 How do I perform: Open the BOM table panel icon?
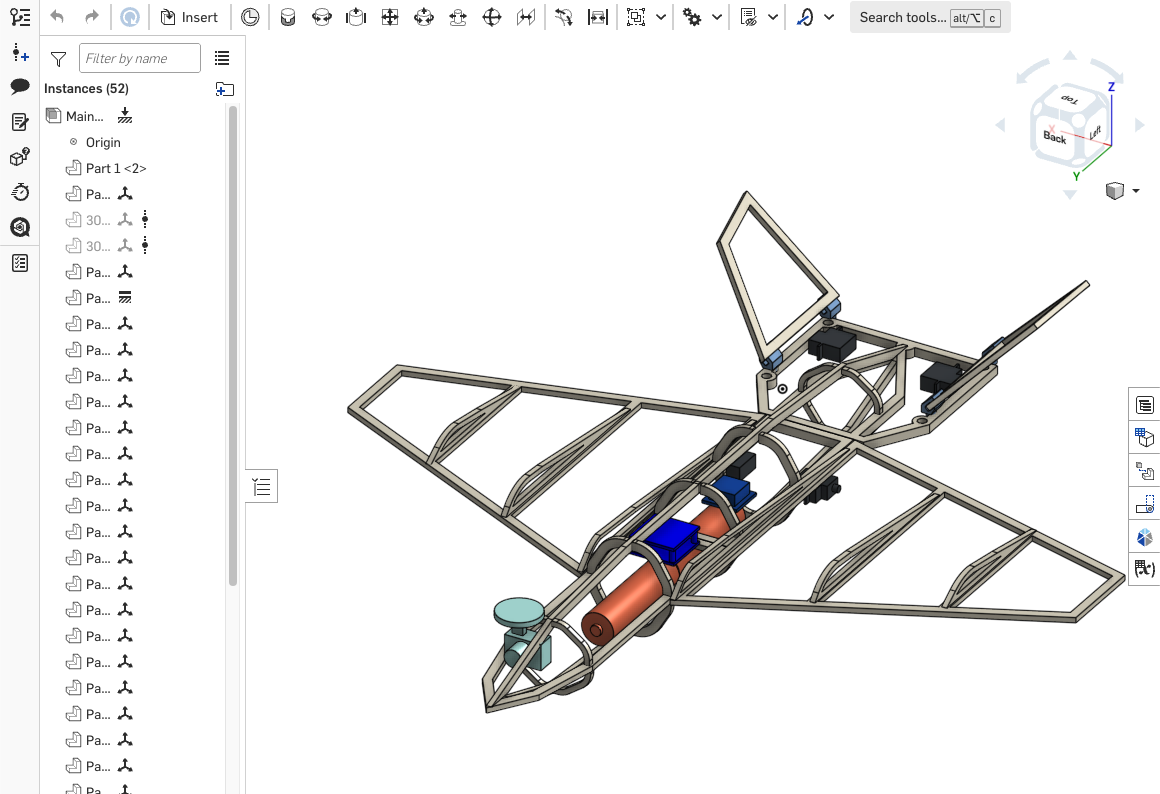point(1144,405)
